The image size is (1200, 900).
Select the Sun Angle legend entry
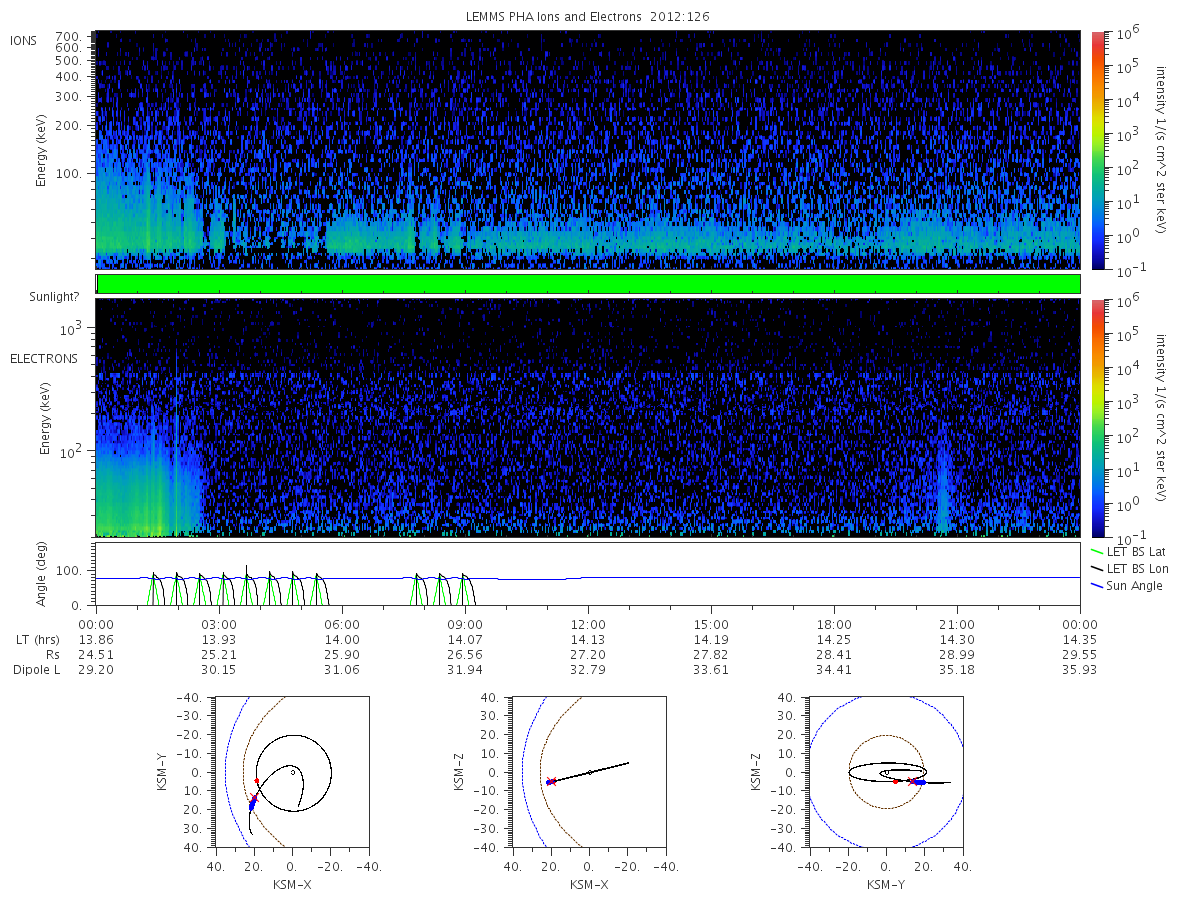(x=1126, y=585)
